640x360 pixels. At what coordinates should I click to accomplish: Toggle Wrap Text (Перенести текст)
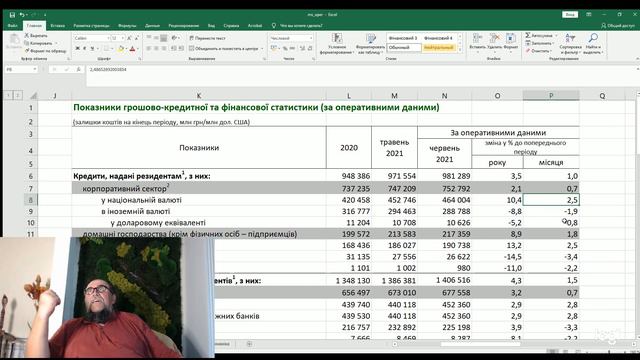(207, 38)
